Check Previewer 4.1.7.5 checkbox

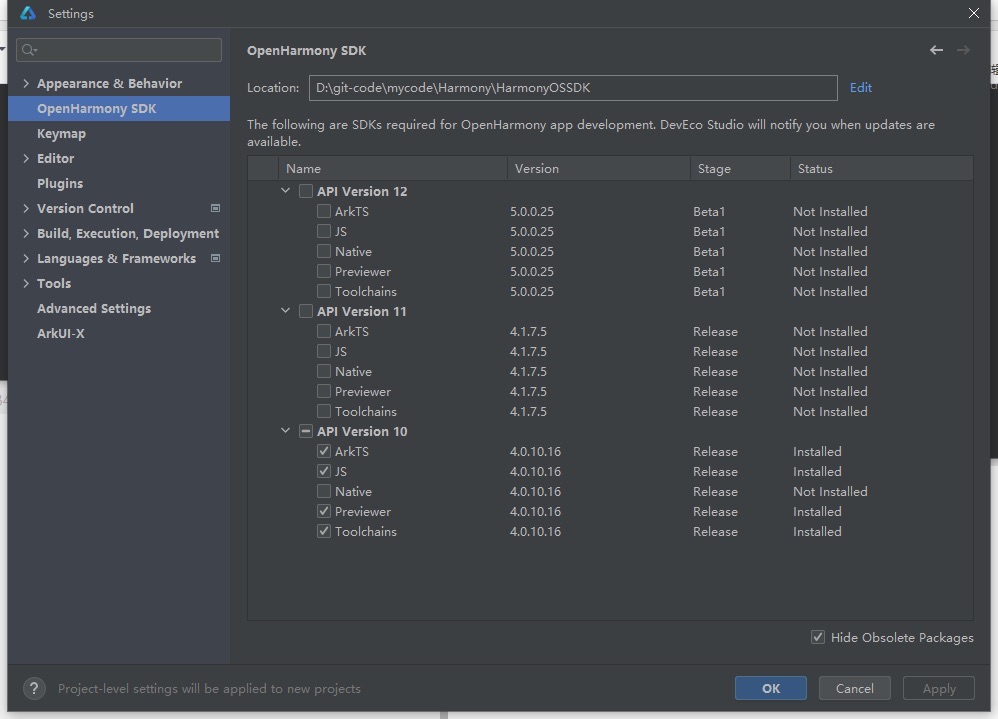324,391
